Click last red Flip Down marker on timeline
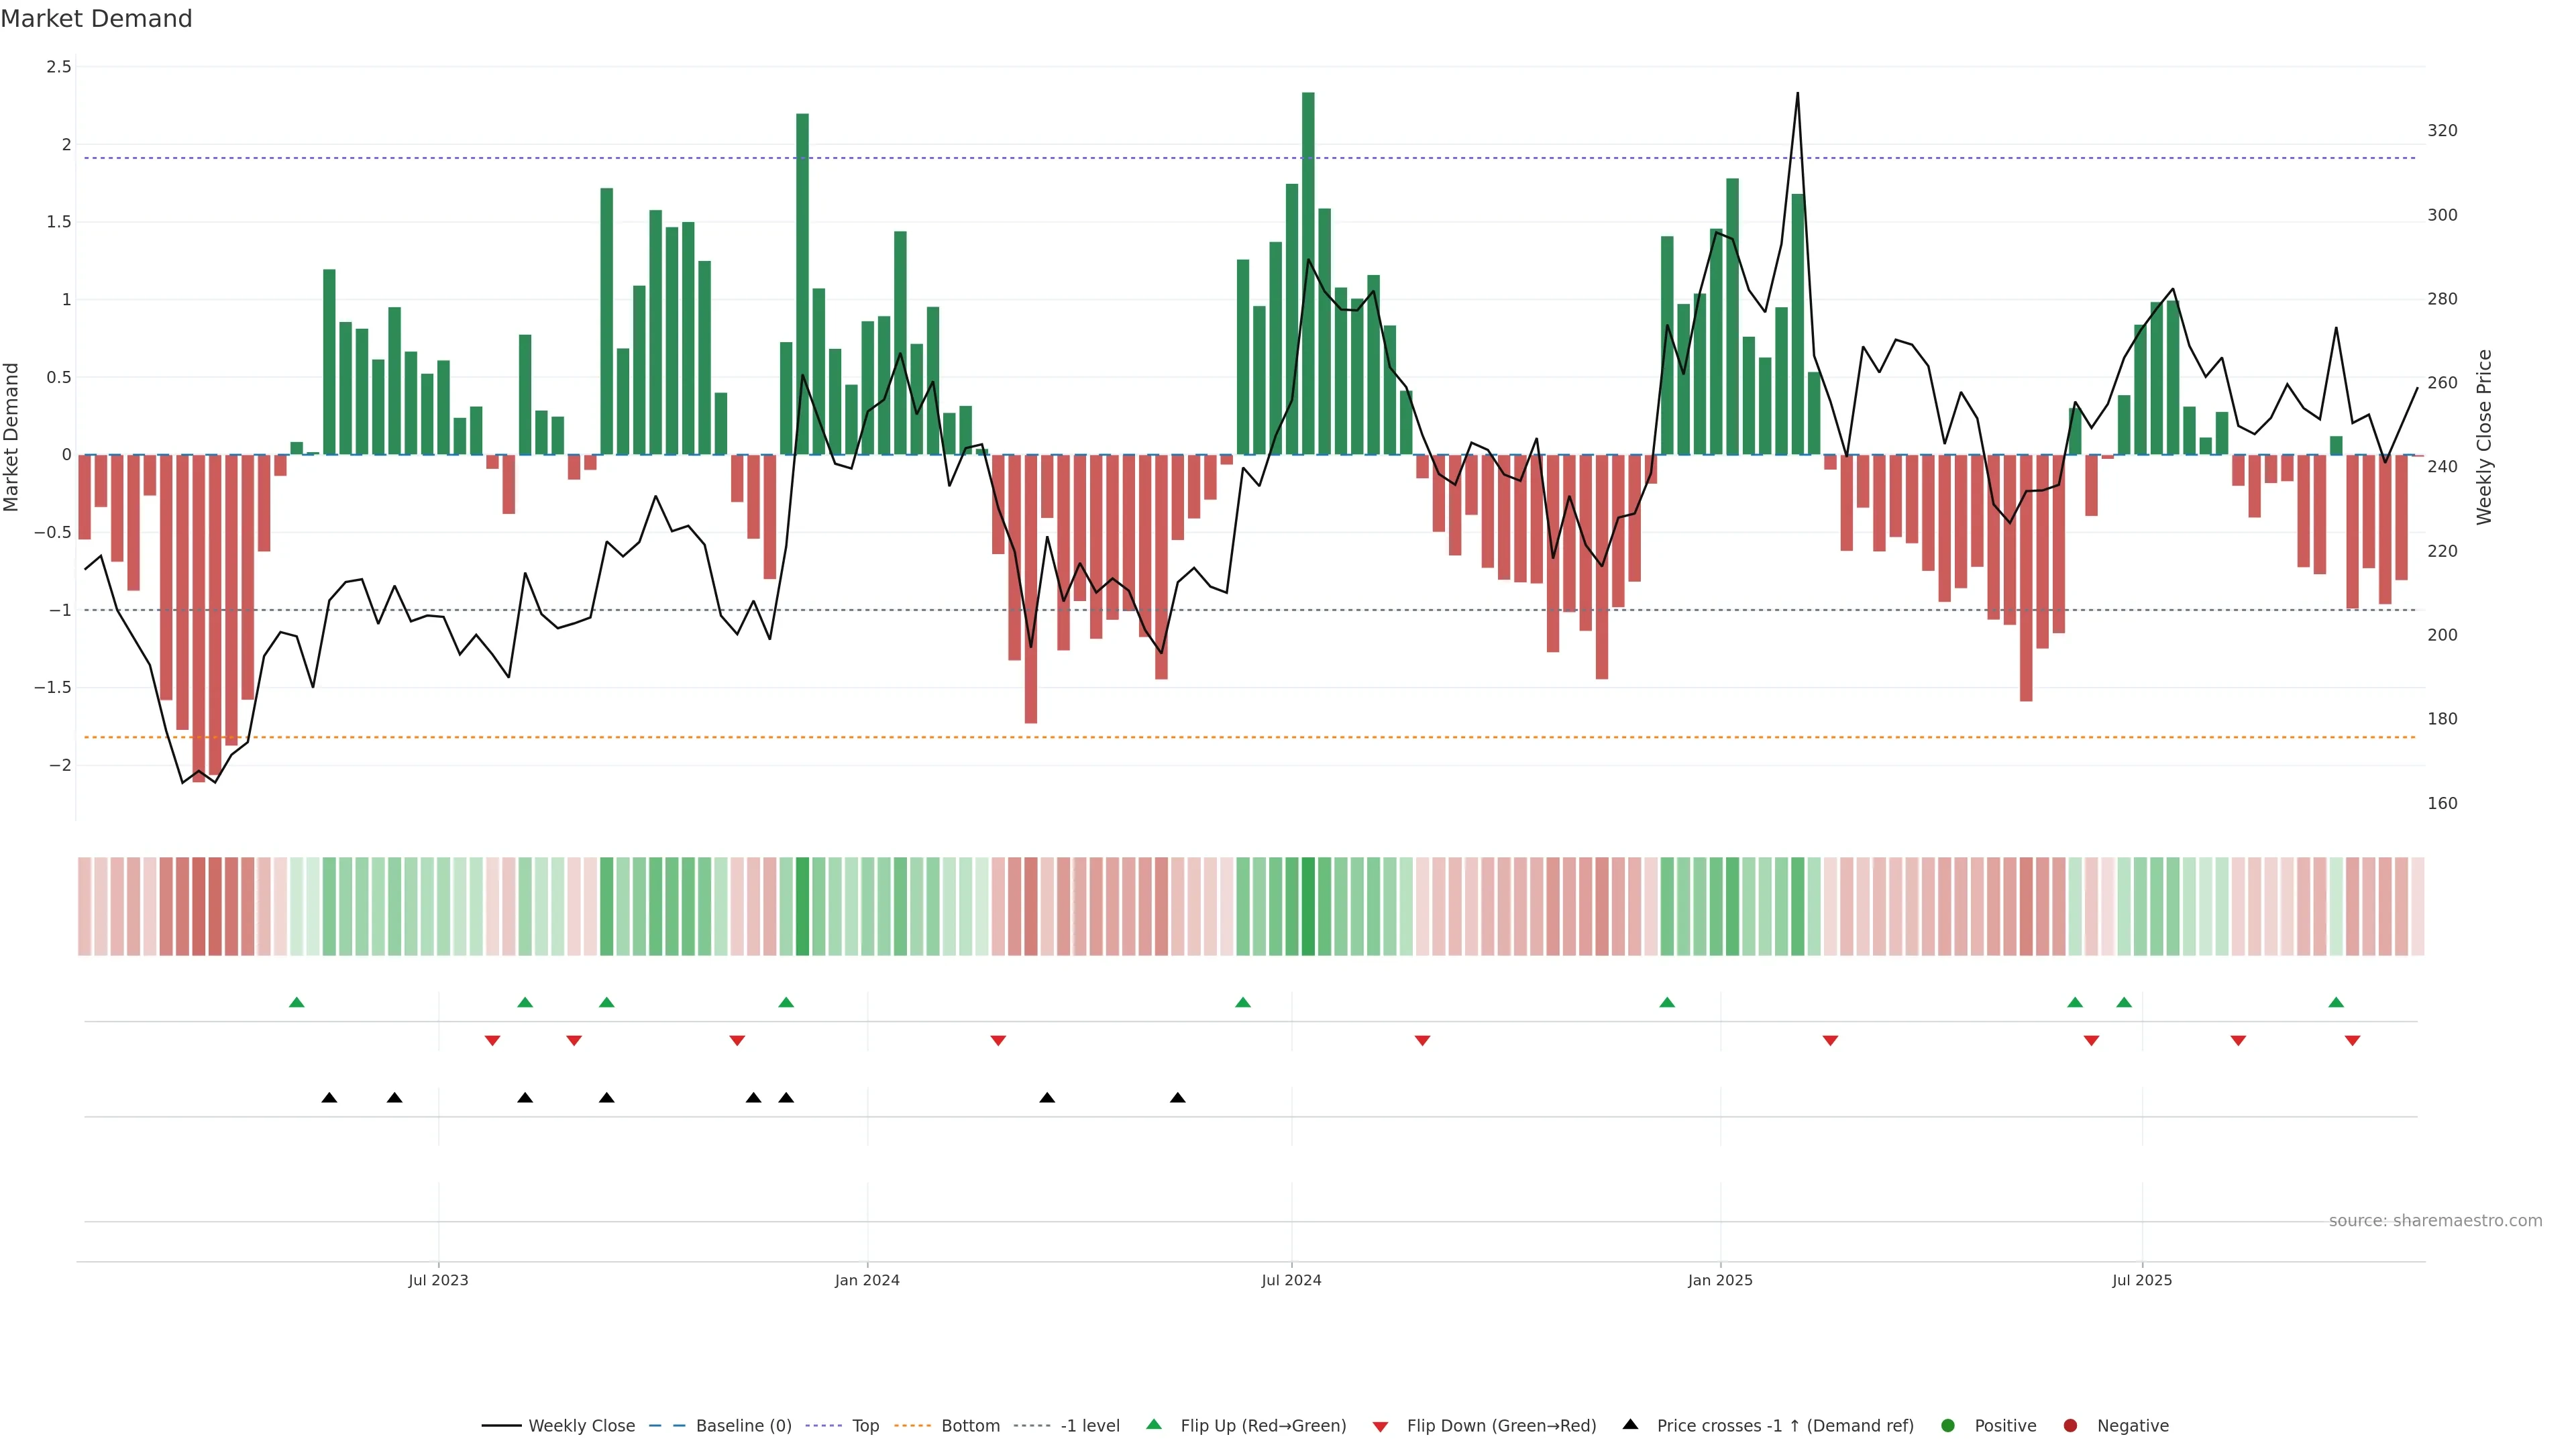2576x1449 pixels. [x=2352, y=1041]
